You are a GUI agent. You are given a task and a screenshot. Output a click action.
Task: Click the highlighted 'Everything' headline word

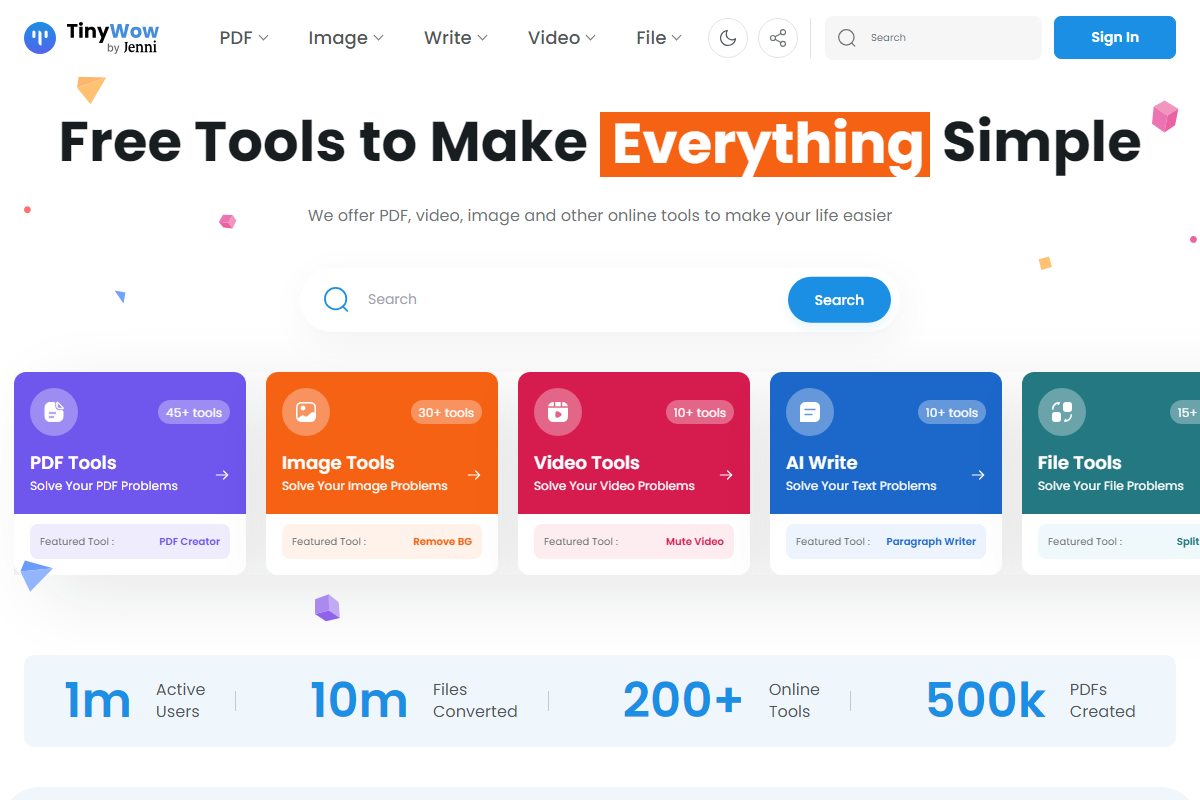tap(765, 144)
